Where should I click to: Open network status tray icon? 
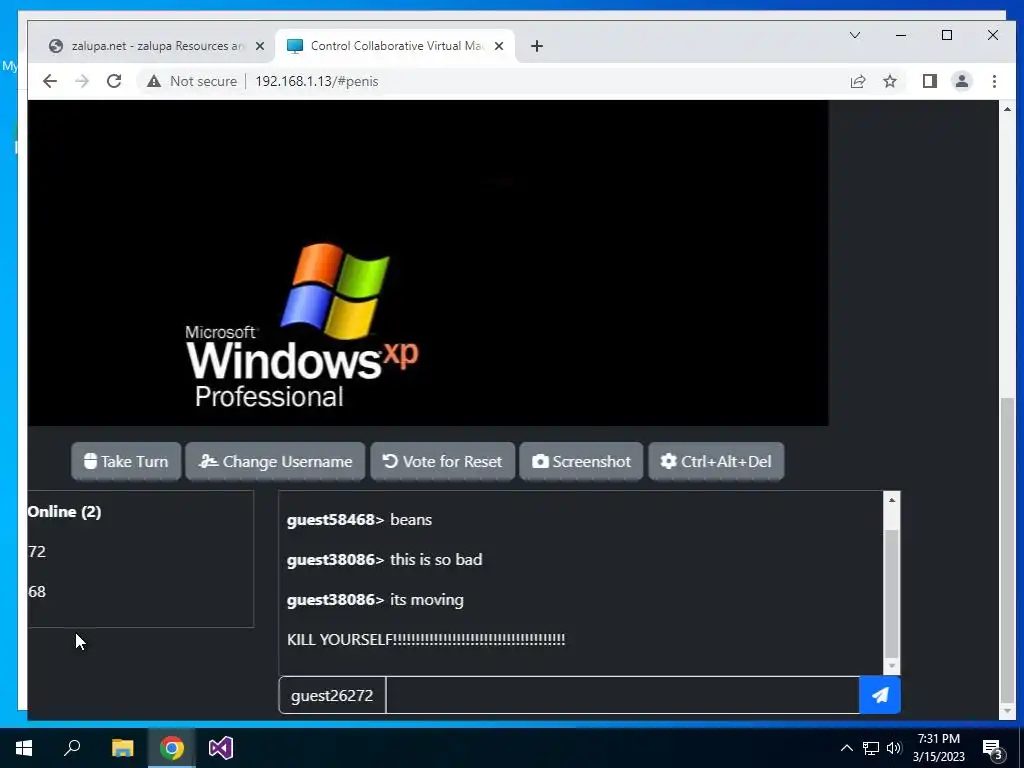click(871, 748)
